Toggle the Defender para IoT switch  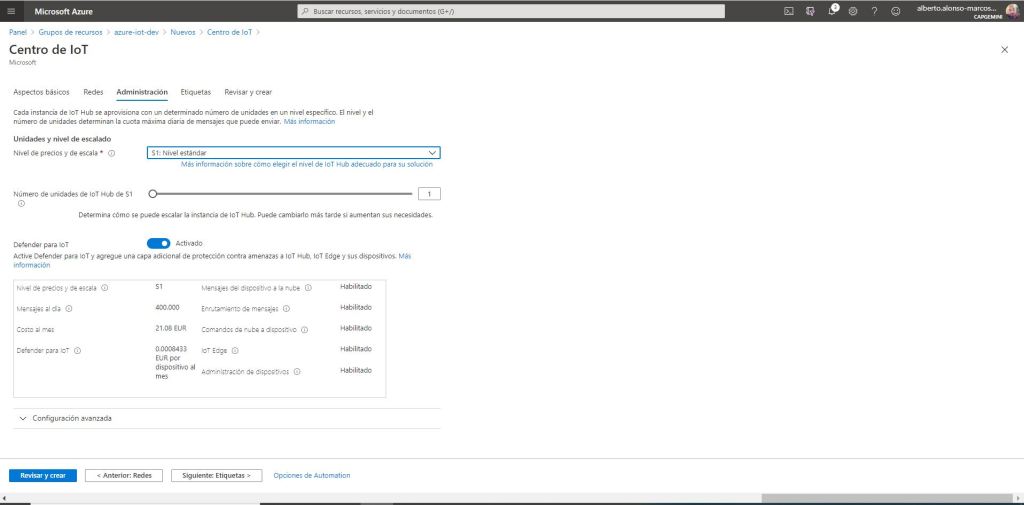[x=159, y=243]
